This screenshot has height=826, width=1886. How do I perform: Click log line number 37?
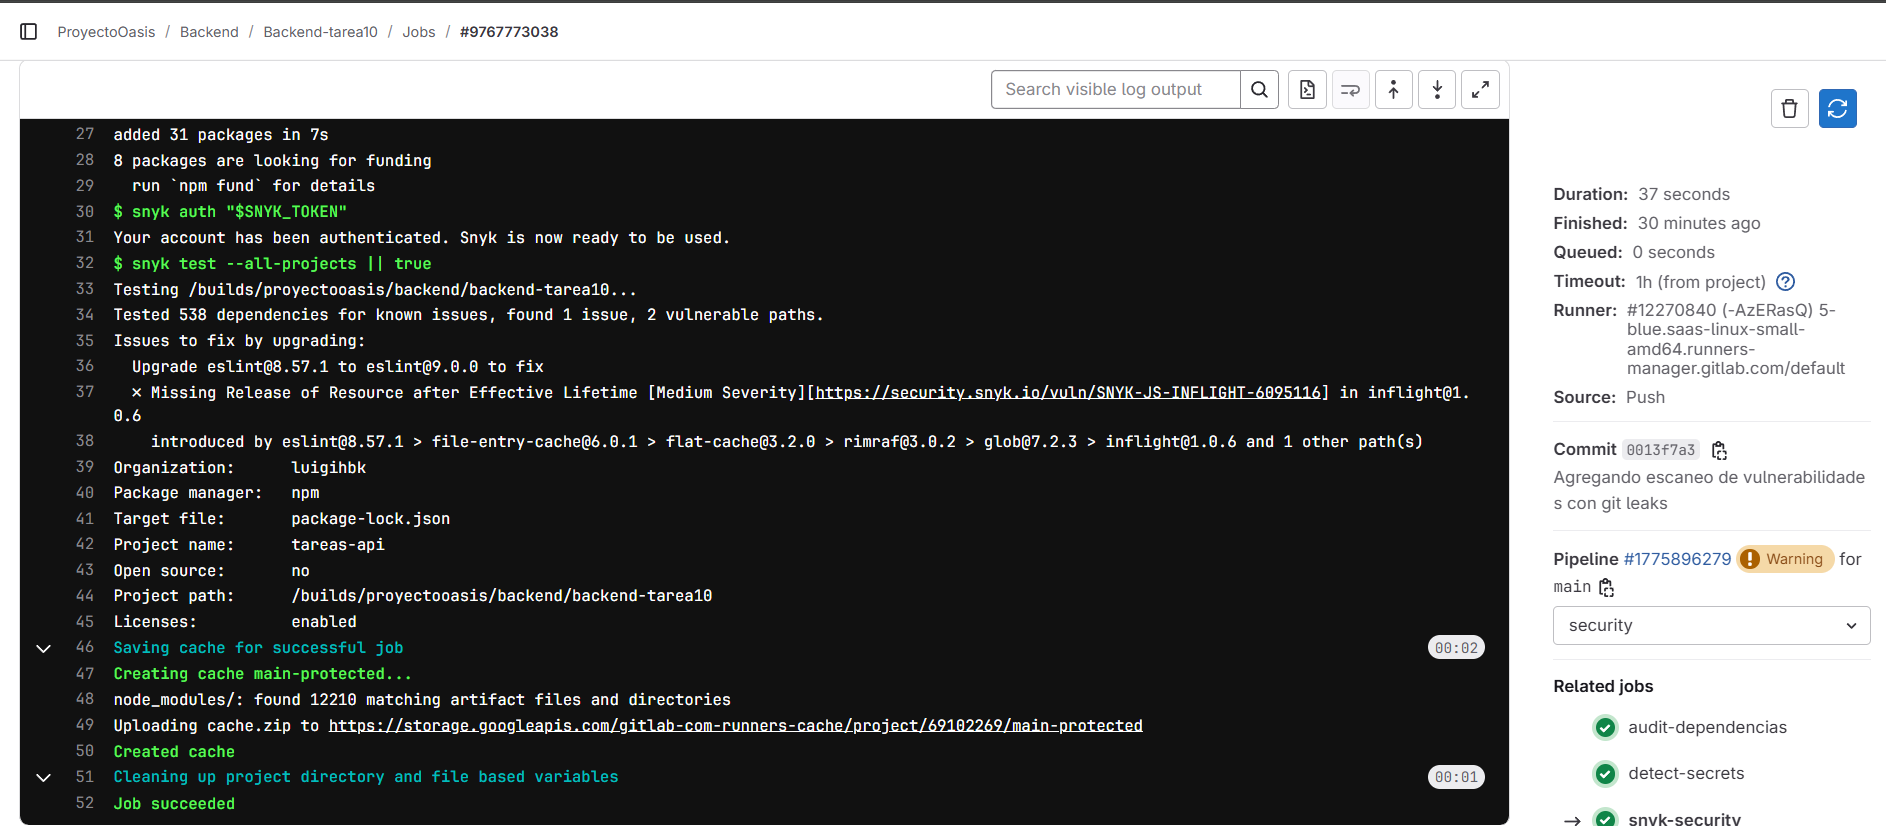tap(85, 392)
